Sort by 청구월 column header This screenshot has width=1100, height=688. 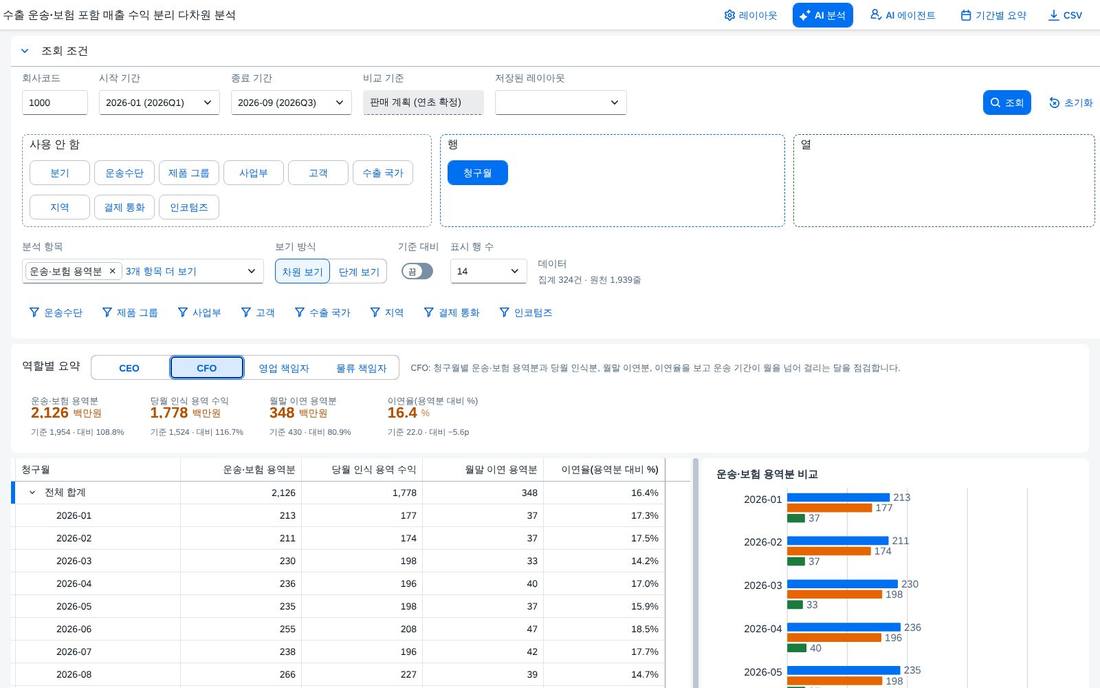pos(98,469)
